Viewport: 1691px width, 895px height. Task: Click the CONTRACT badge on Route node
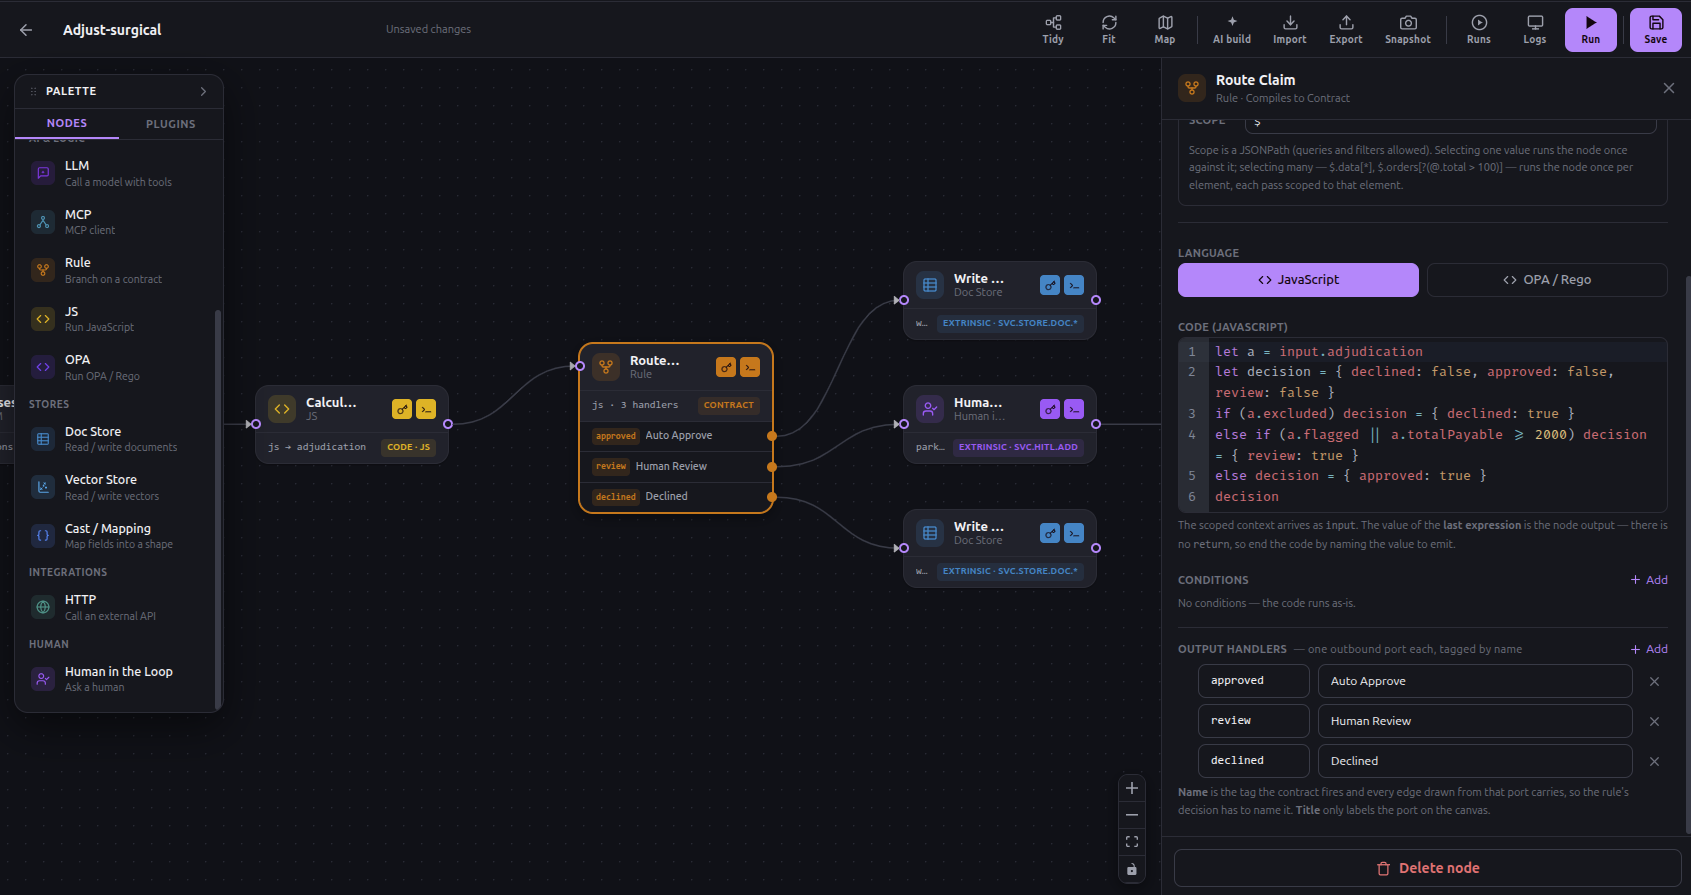728,405
